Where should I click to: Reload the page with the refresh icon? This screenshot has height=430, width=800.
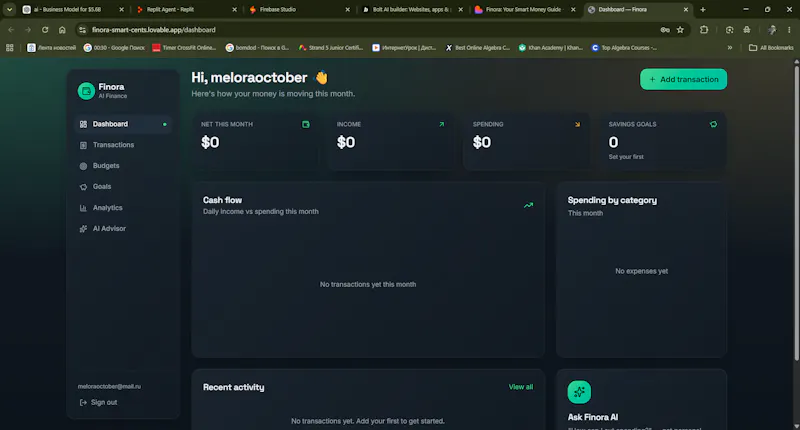click(x=45, y=30)
